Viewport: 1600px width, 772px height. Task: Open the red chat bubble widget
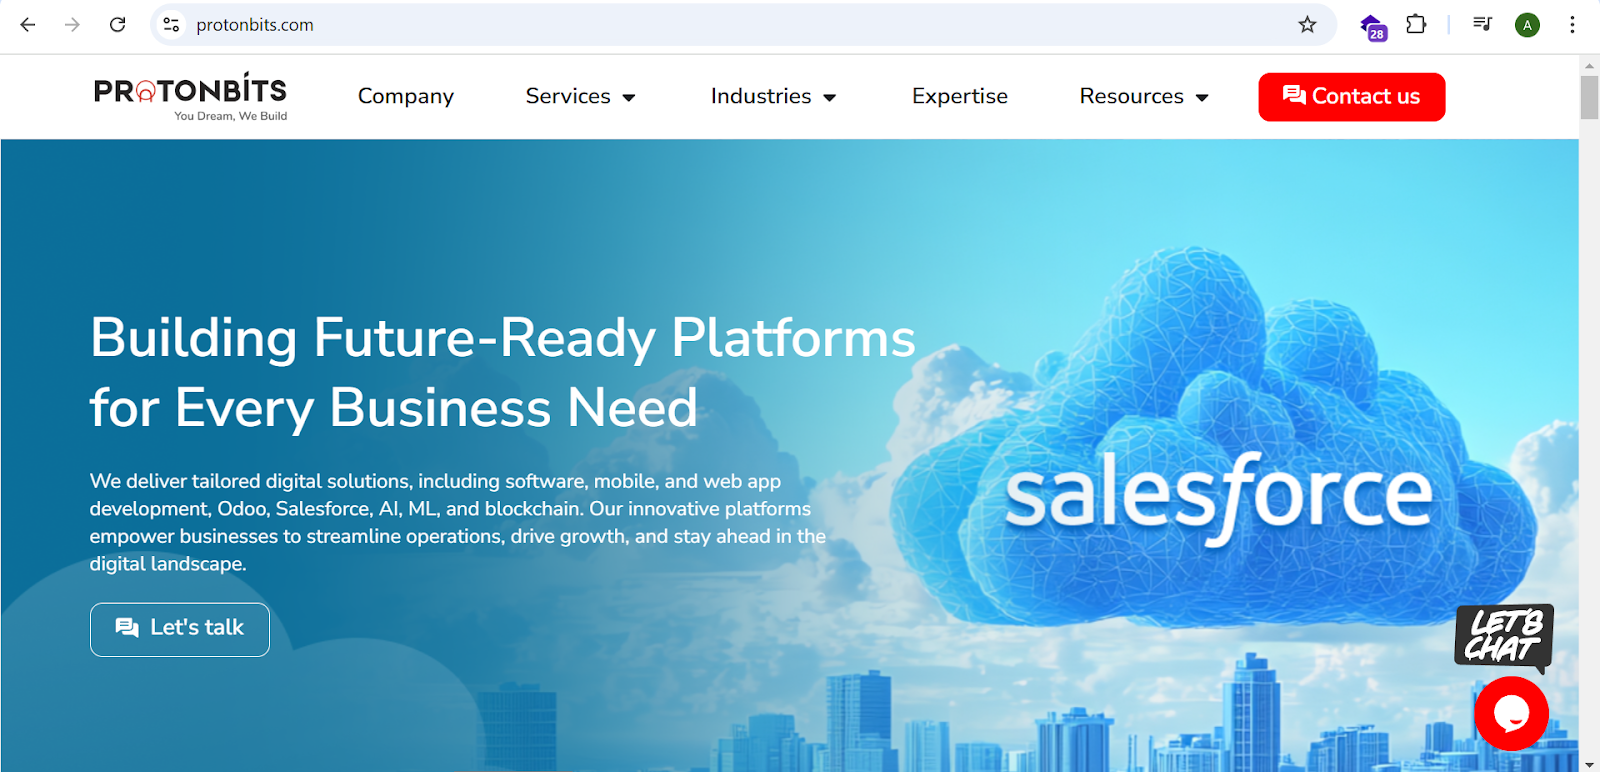tap(1511, 714)
